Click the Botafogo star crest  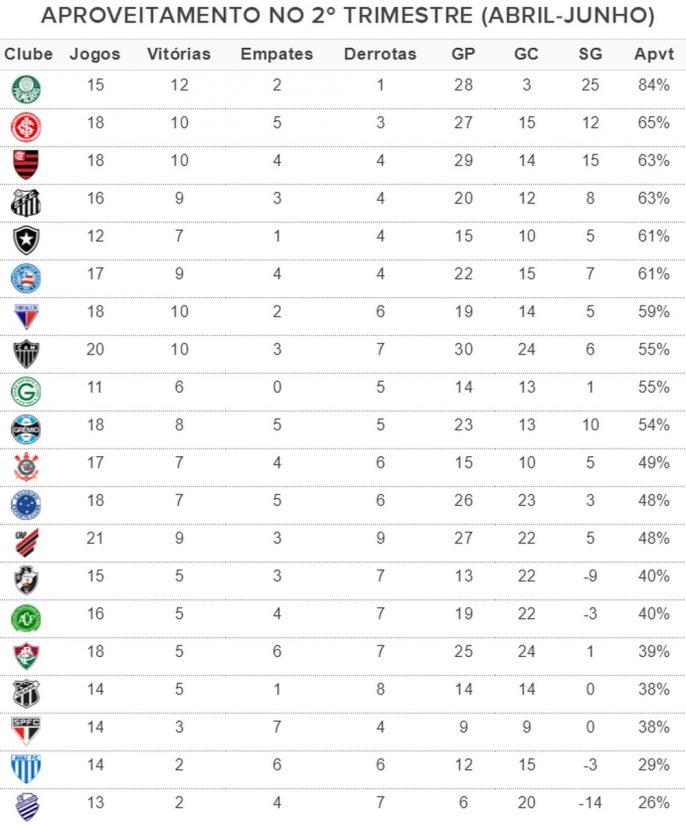coord(26,239)
